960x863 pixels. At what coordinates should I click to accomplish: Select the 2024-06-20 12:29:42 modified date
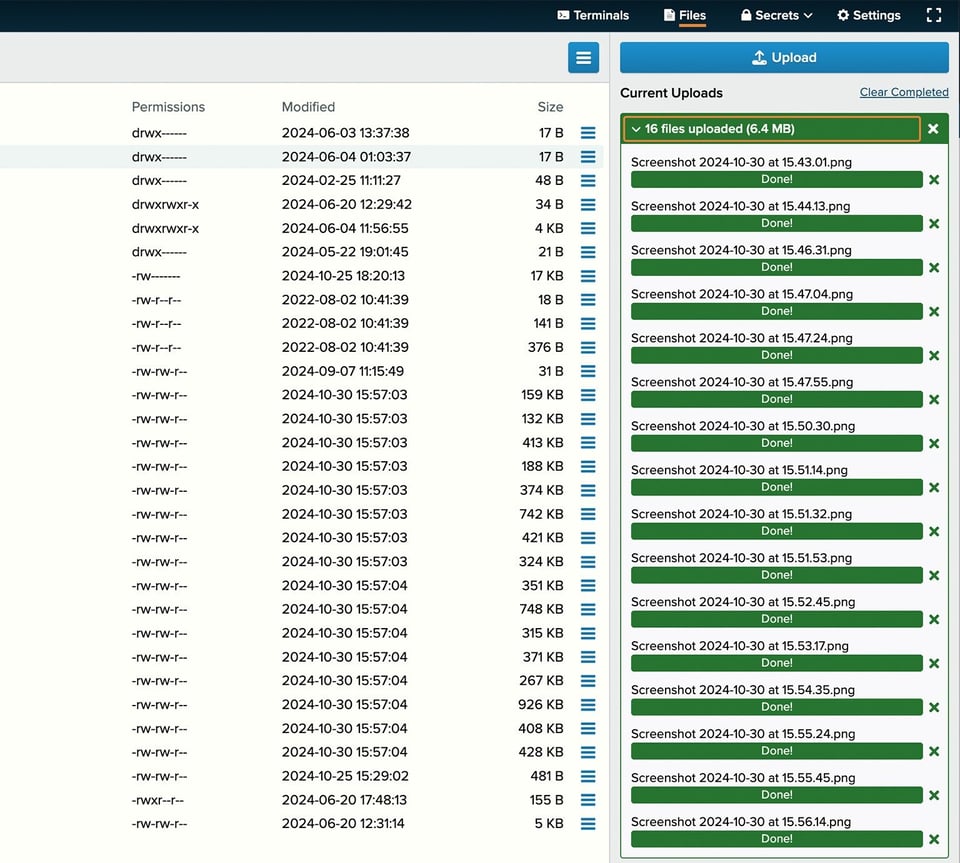tap(347, 204)
